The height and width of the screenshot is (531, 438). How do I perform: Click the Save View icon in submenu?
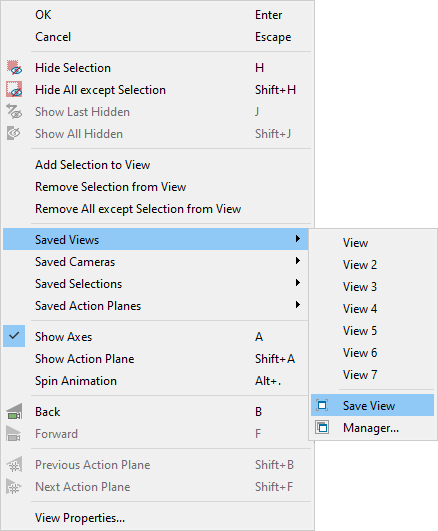tap(322, 405)
